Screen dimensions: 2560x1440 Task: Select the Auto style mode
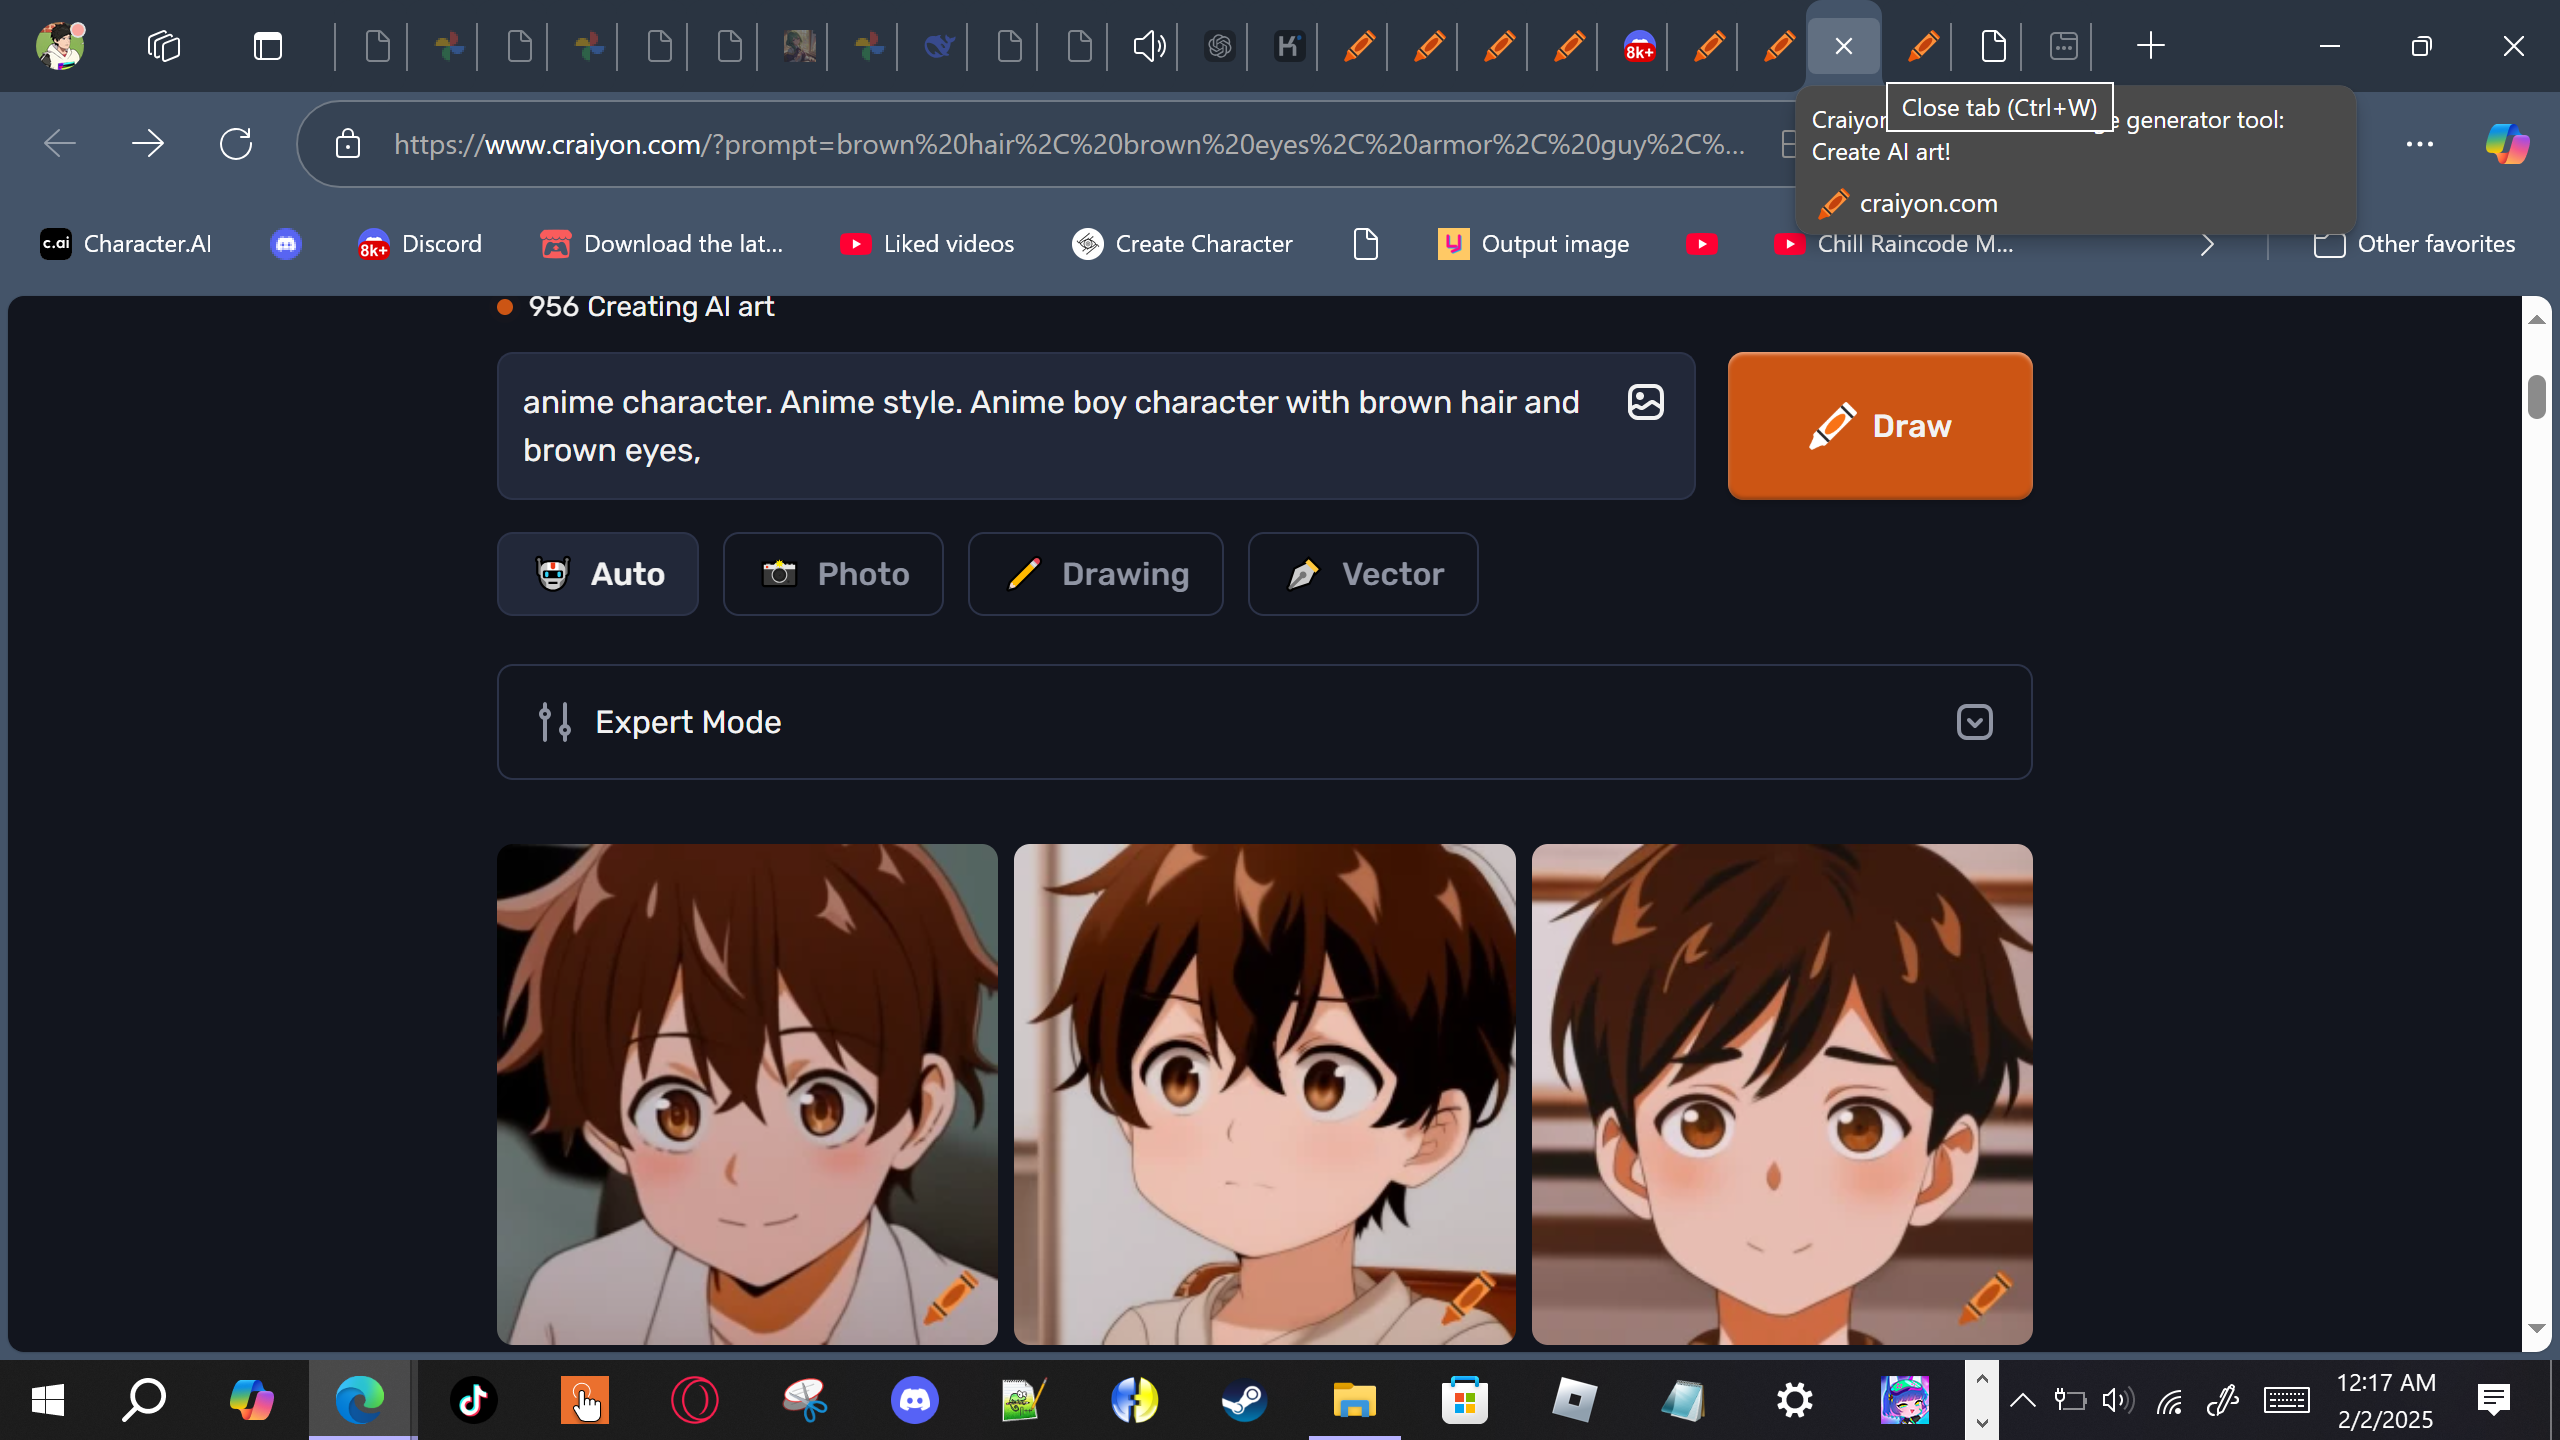[x=598, y=574]
